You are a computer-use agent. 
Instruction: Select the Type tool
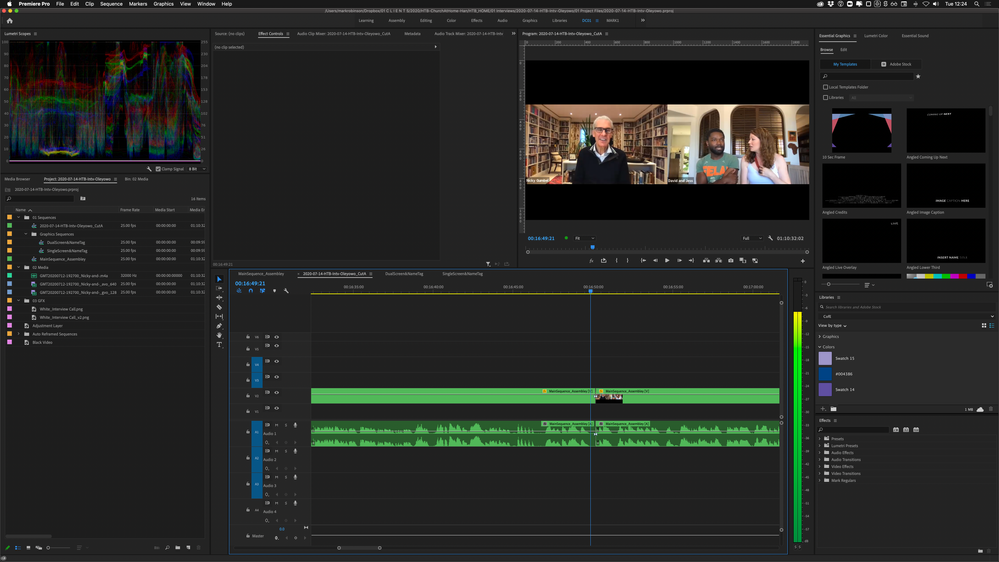[x=219, y=345]
